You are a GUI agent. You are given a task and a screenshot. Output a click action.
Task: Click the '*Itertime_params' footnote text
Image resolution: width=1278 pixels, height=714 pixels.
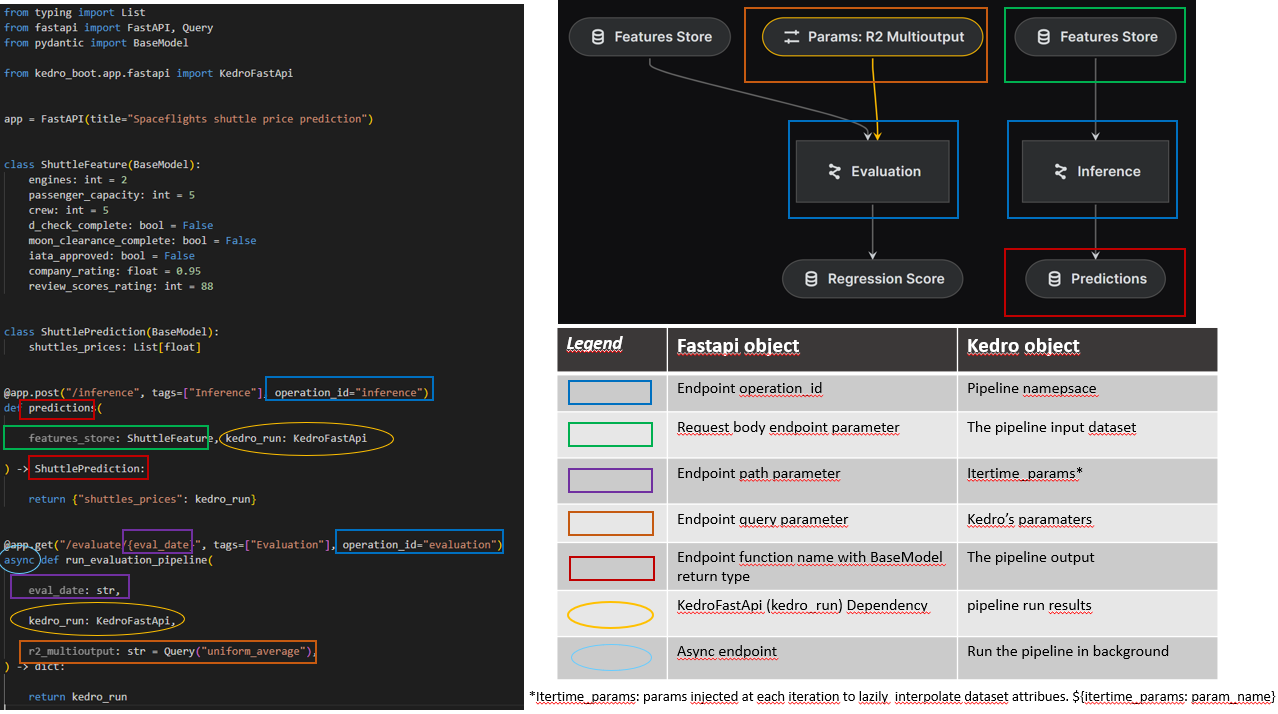pos(902,695)
